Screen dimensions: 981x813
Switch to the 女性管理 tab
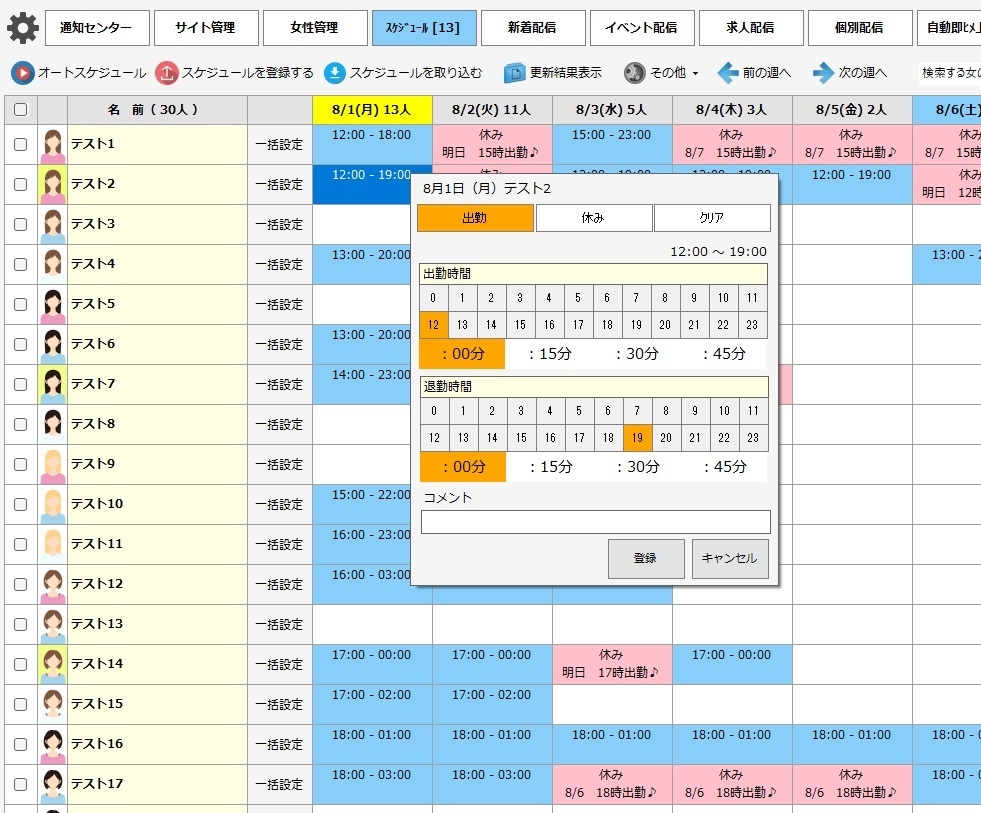(315, 28)
